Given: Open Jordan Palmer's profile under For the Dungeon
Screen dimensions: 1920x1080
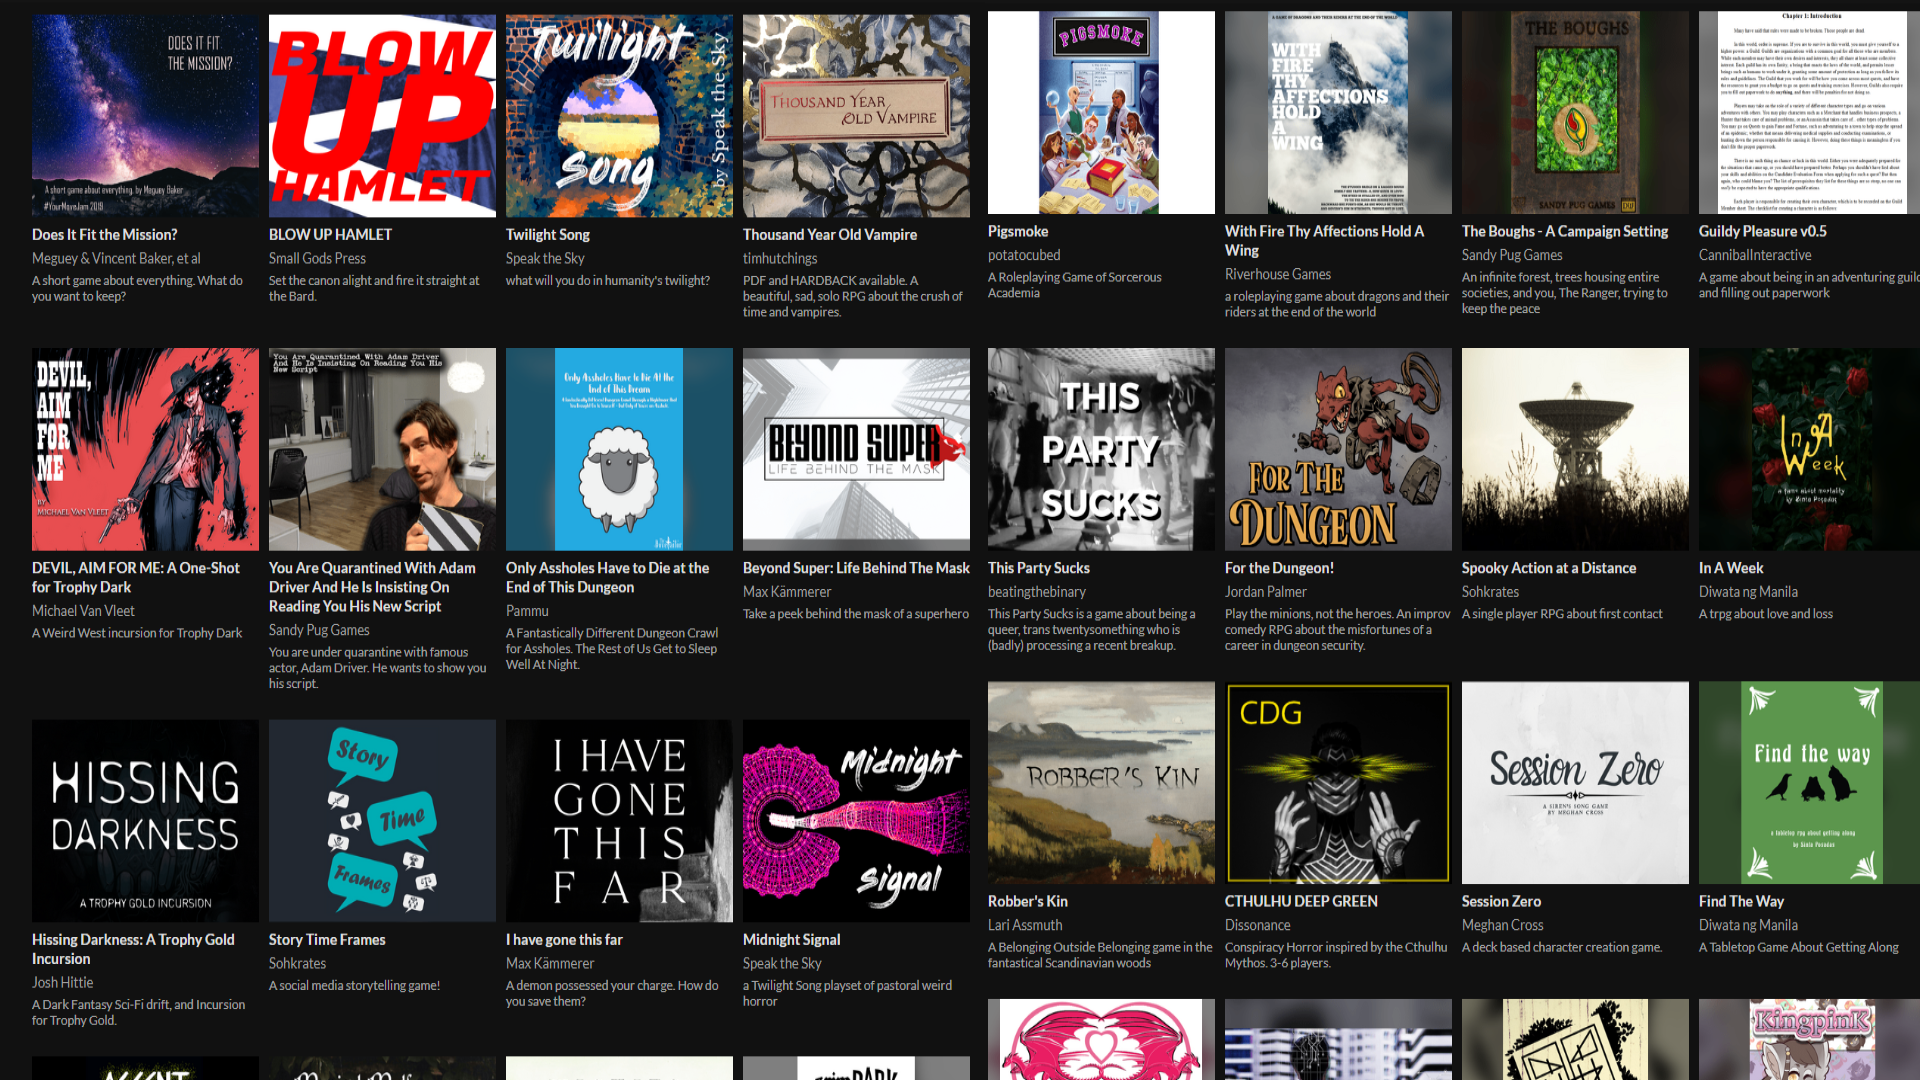Looking at the screenshot, I should [1265, 591].
